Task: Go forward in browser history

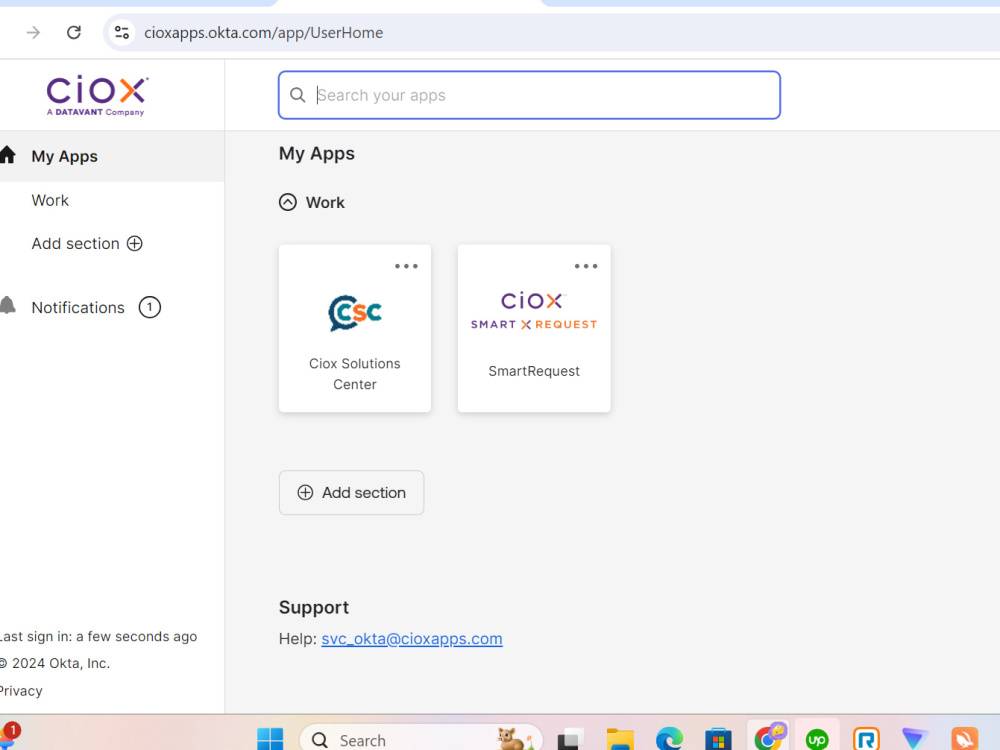Action: pos(33,33)
